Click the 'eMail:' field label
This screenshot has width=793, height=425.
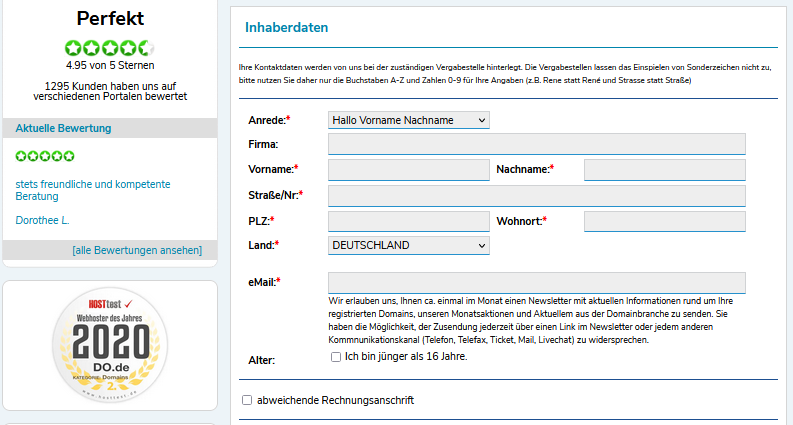(264, 282)
